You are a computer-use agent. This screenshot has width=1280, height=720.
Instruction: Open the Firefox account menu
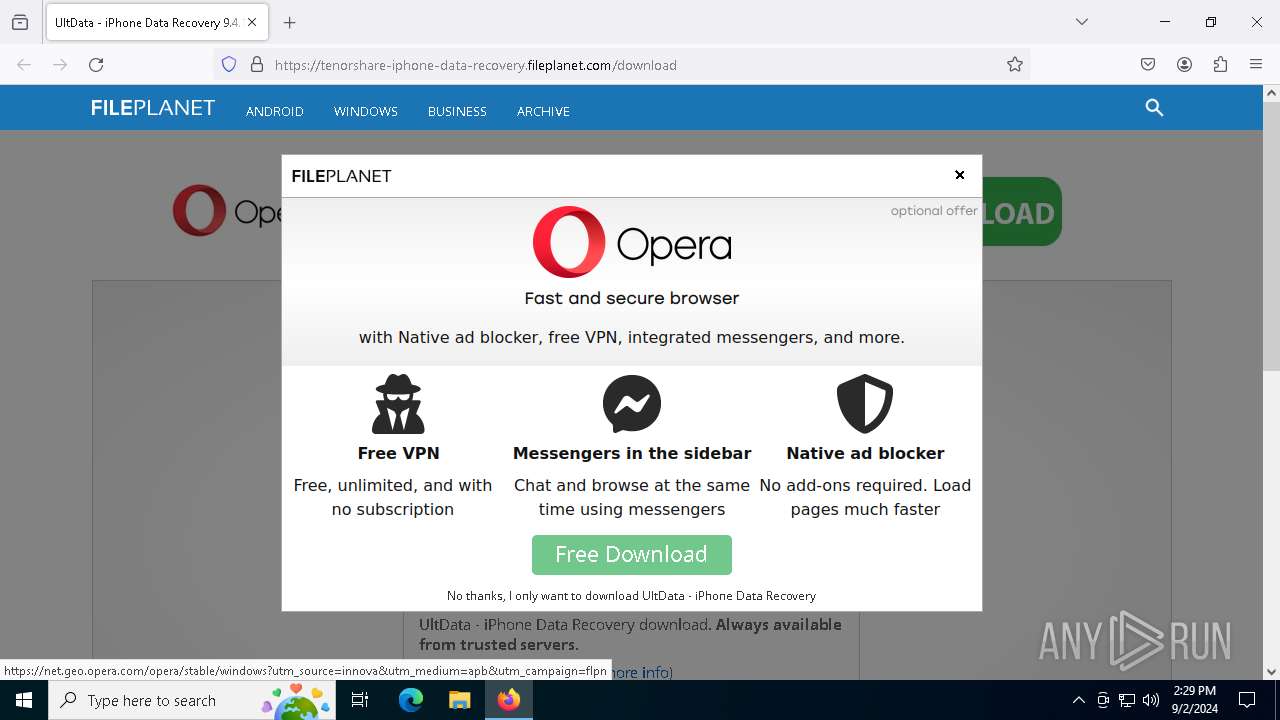[x=1184, y=65]
